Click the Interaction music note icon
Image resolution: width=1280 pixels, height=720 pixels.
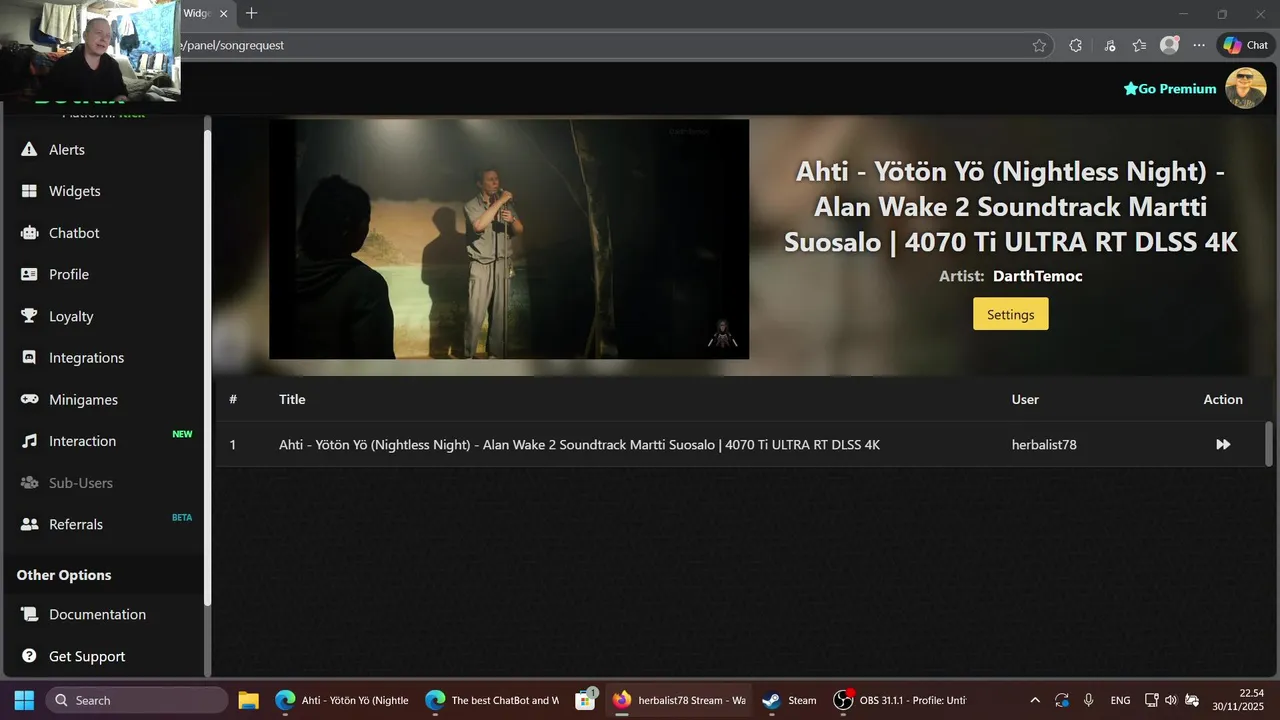(x=29, y=441)
